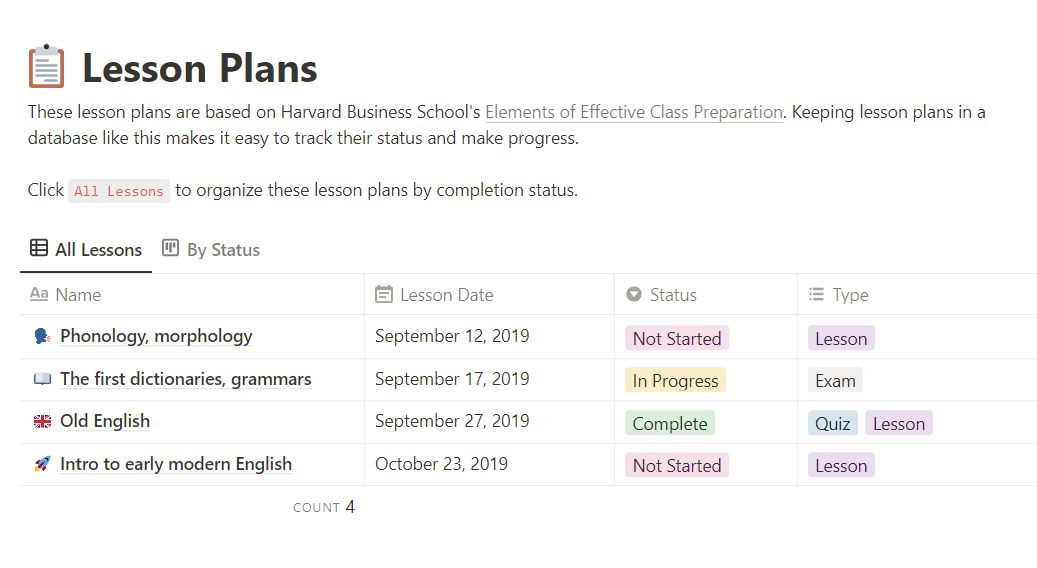Expand the COUNT calculation below the table
1037x568 pixels.
click(323, 508)
